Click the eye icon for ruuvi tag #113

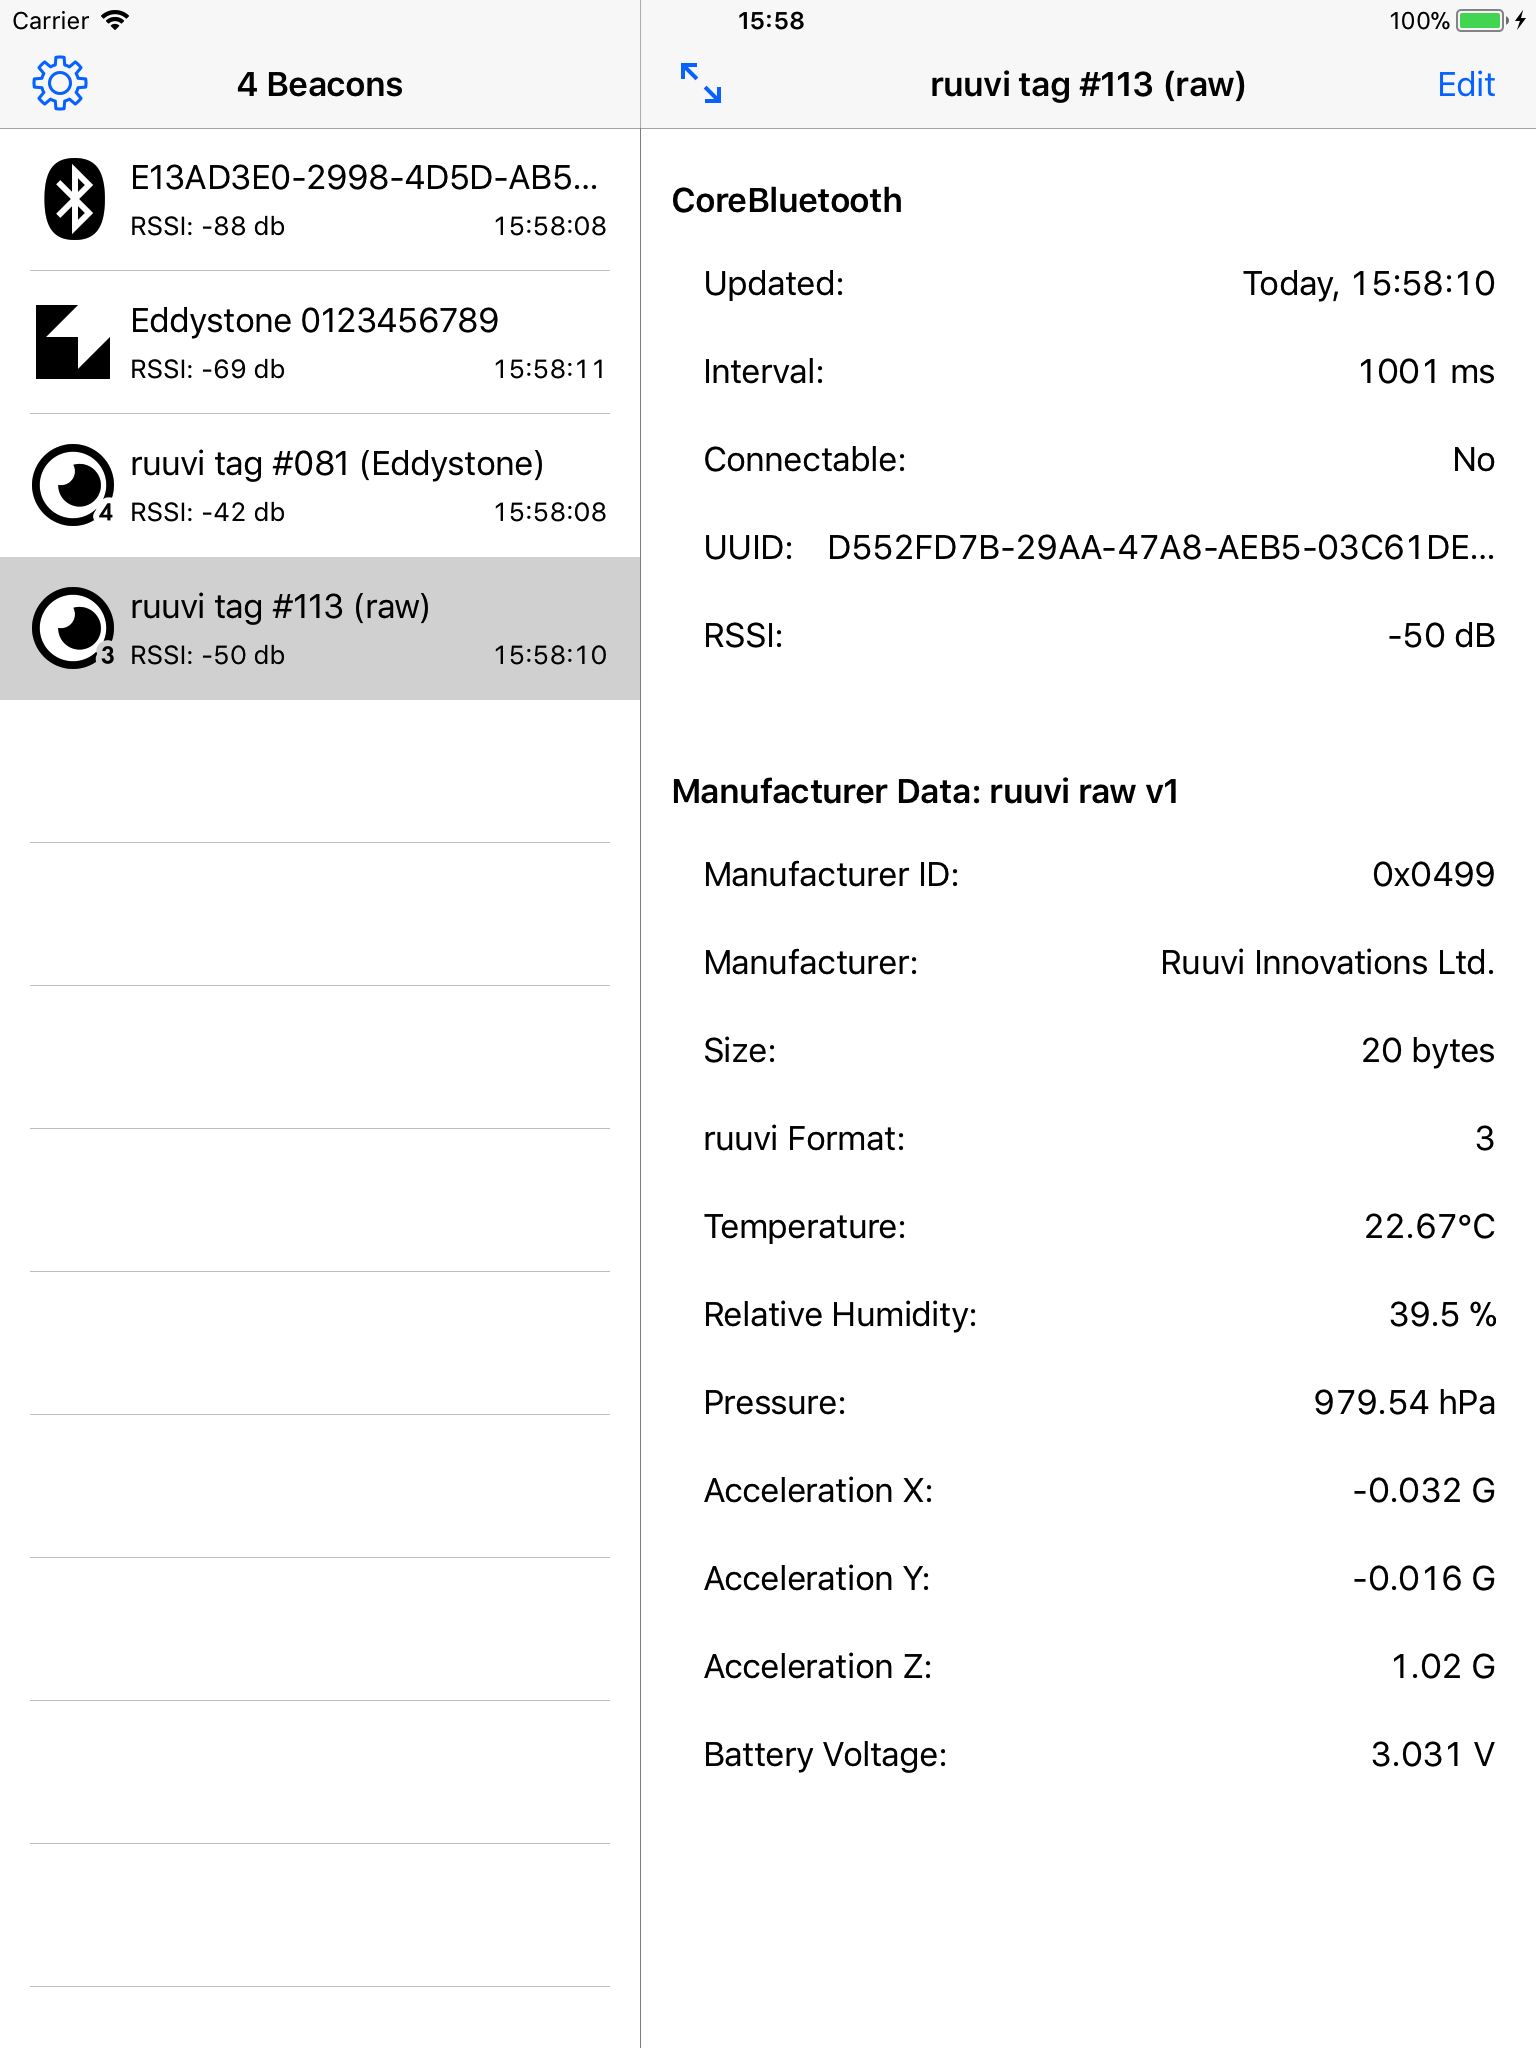(74, 627)
